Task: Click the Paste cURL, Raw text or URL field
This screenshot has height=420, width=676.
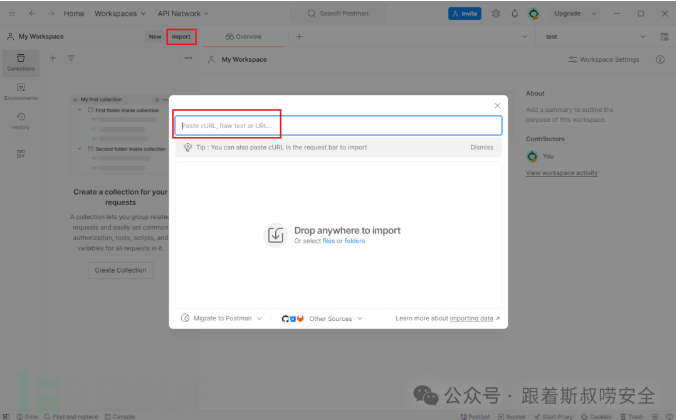Action: pos(338,125)
